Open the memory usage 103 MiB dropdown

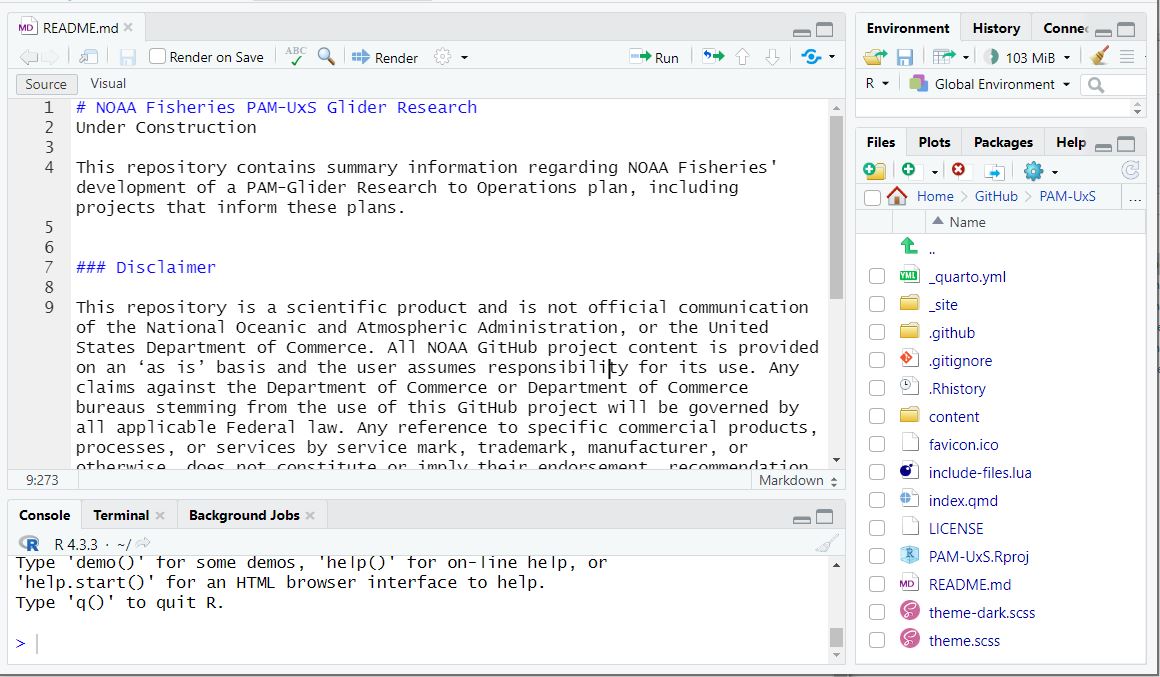(x=1027, y=57)
